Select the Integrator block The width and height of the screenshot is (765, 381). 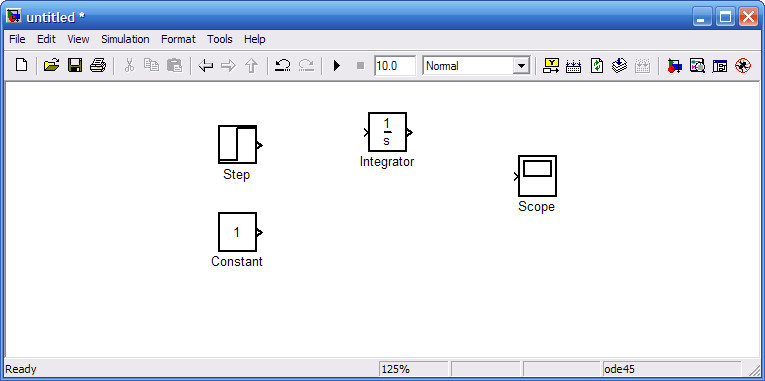(387, 132)
